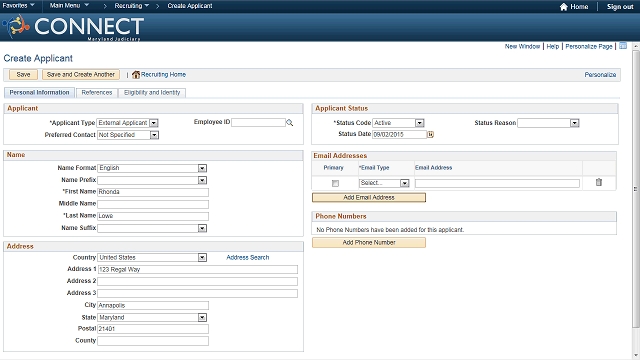Click the "No Phone Numbers have been added" message
This screenshot has height=360, width=640.
tap(390, 230)
